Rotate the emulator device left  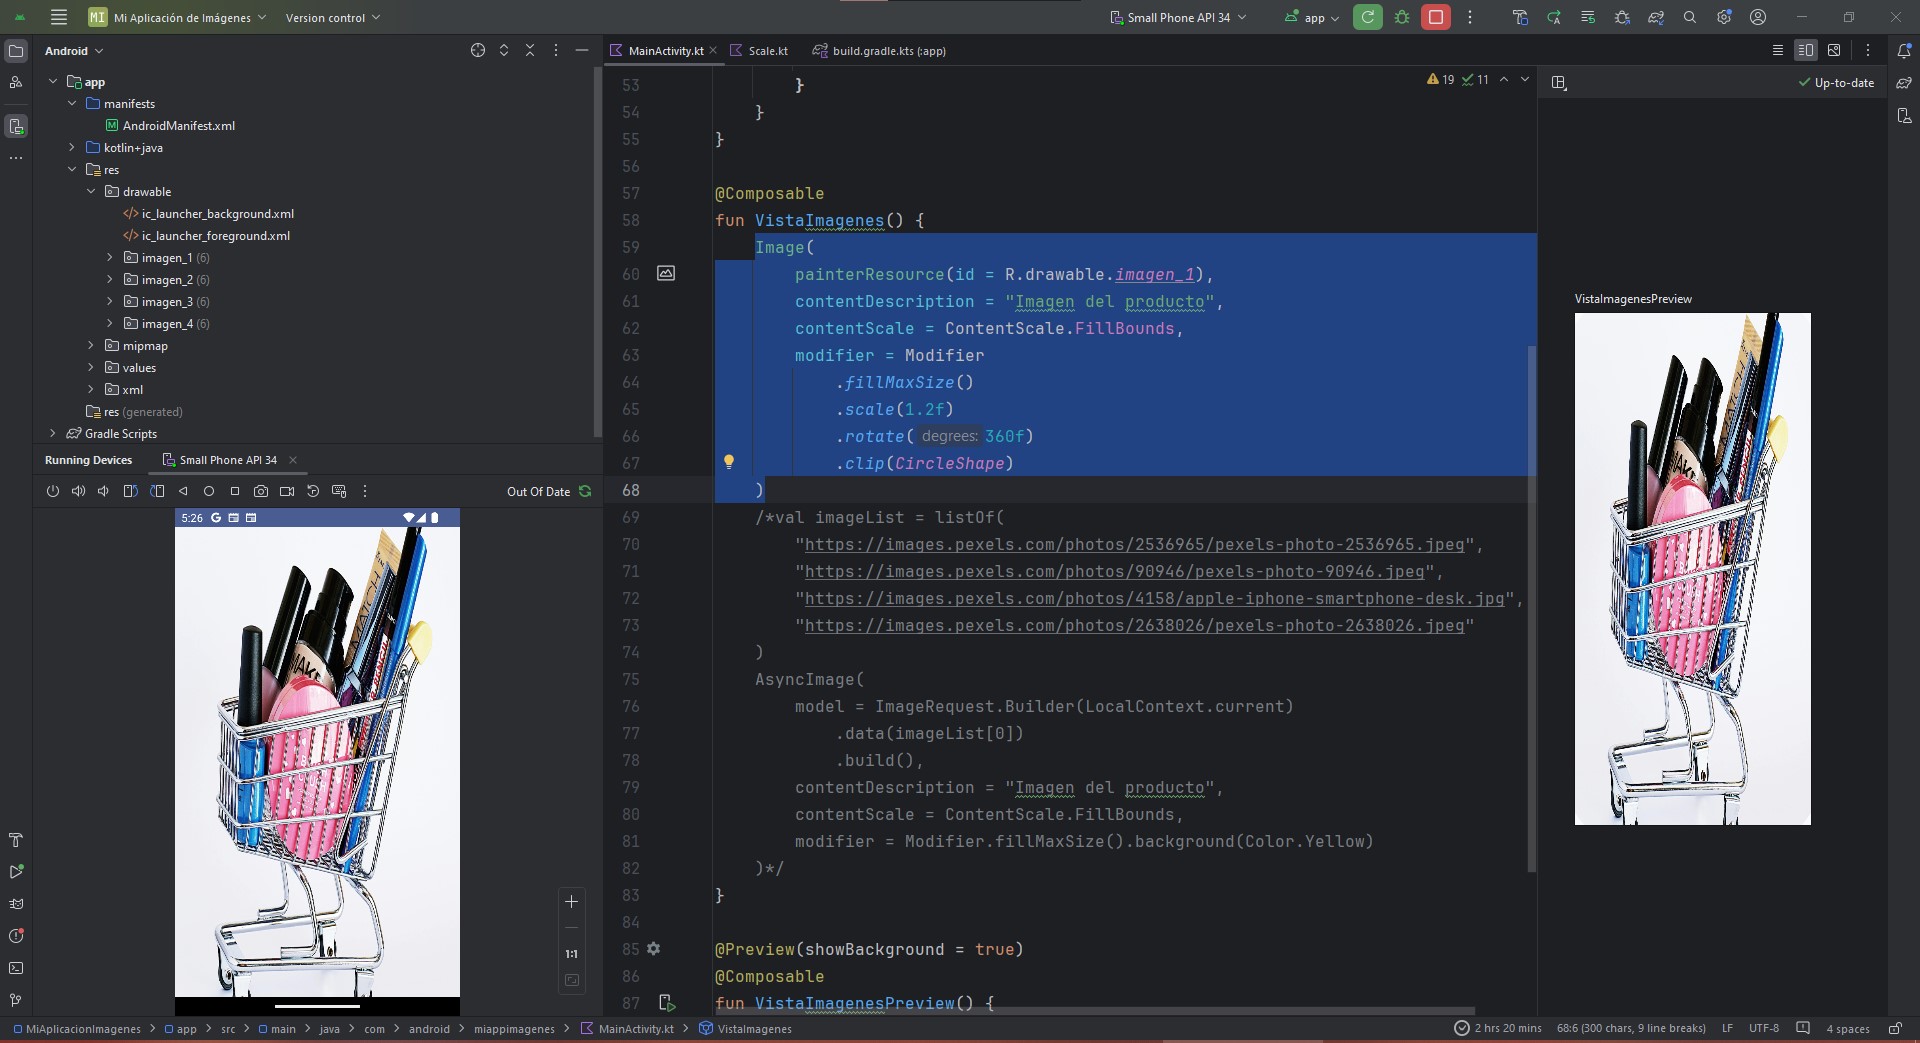point(130,491)
